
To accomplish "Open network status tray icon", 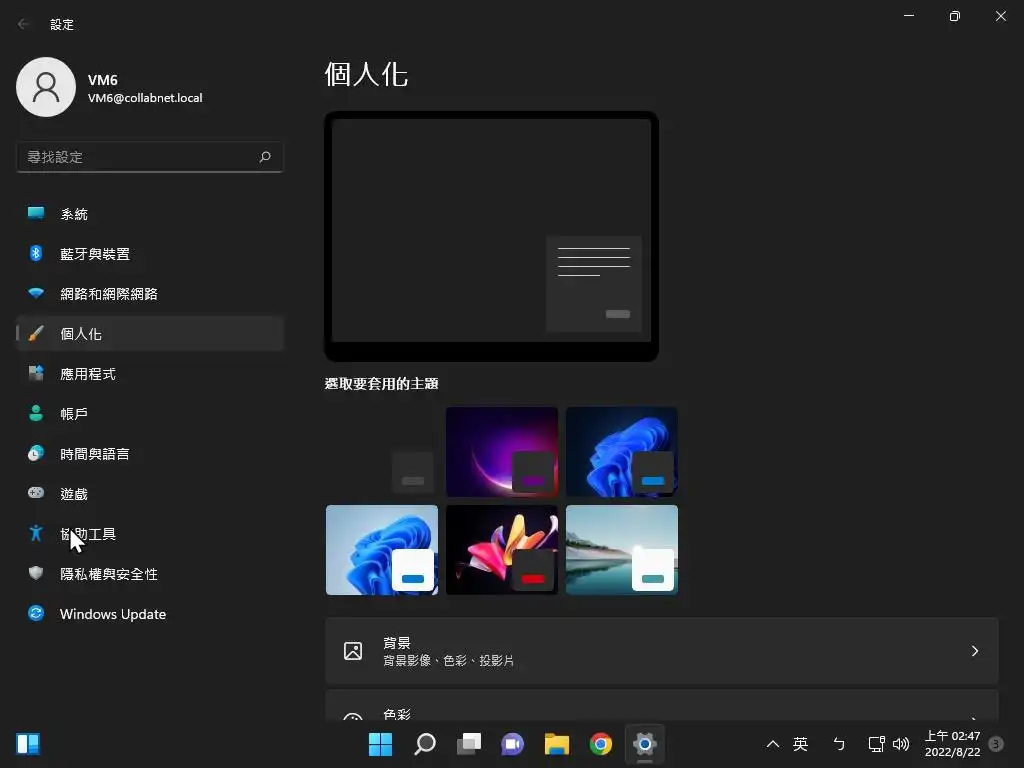I will [876, 744].
